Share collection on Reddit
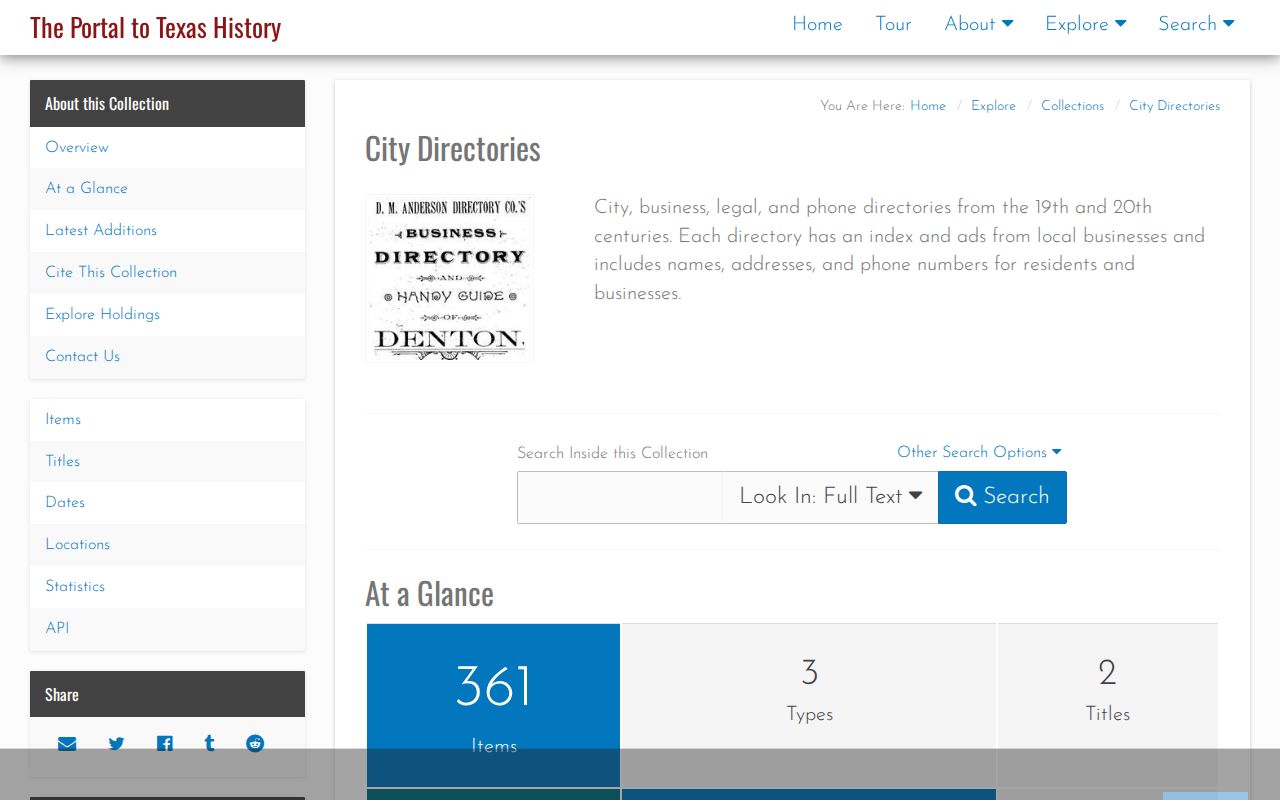Viewport: 1280px width, 800px height. [255, 744]
